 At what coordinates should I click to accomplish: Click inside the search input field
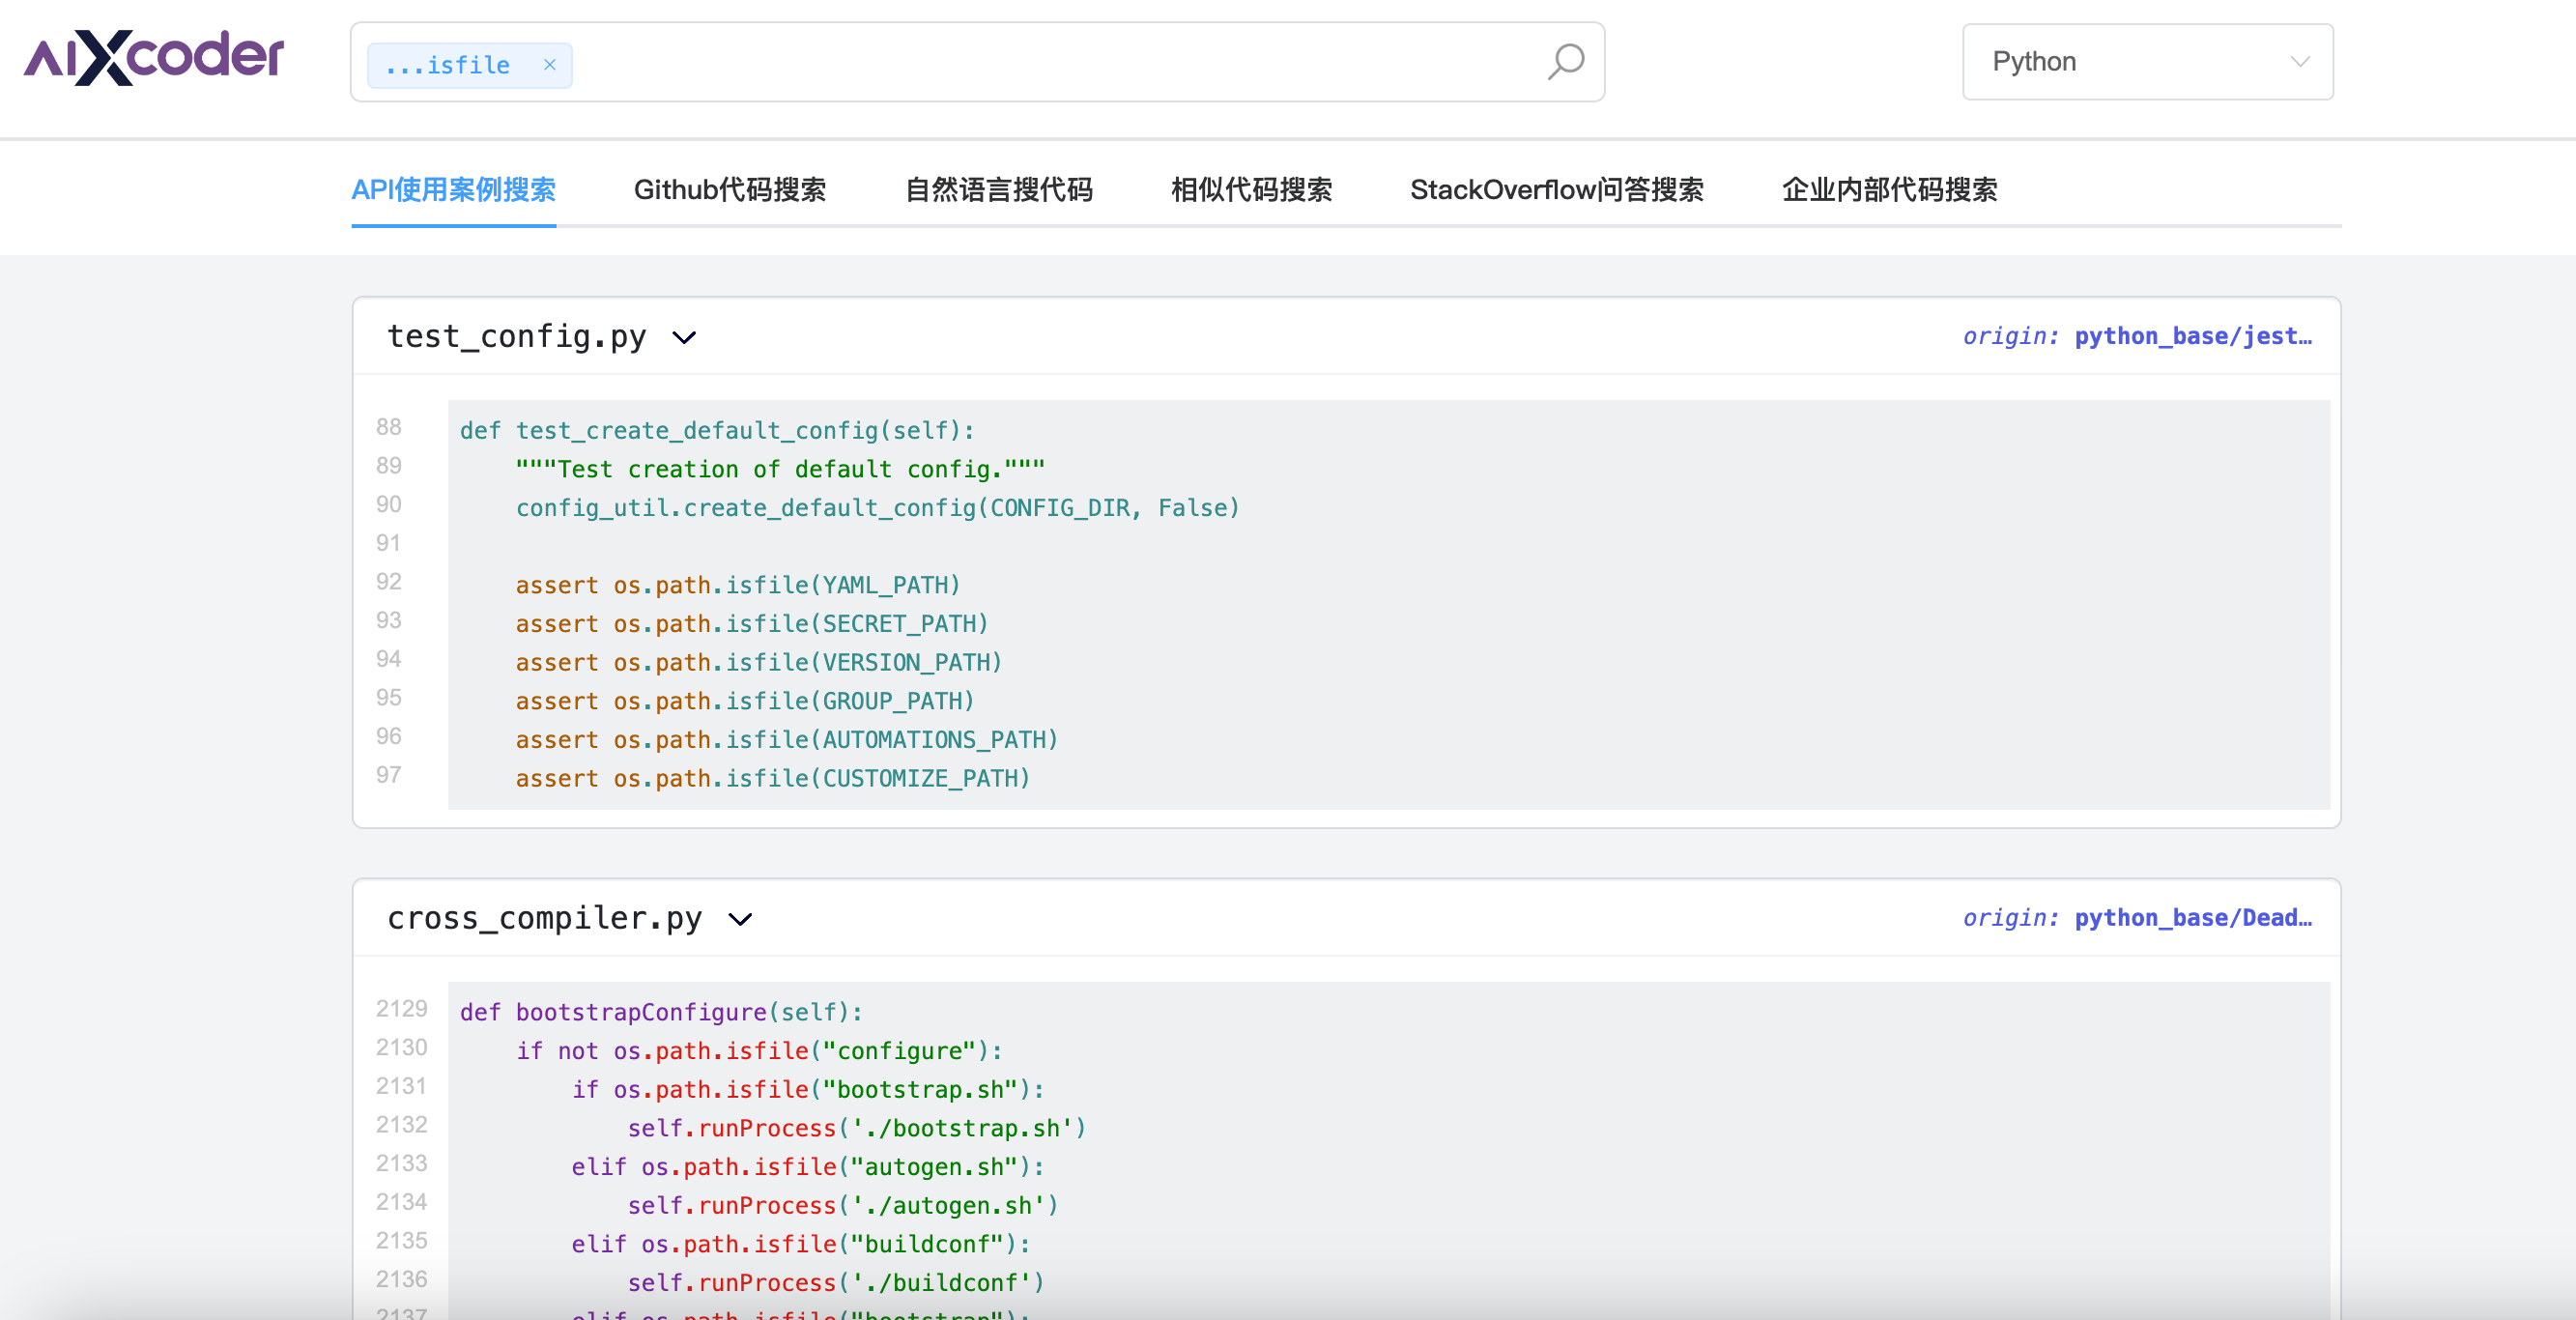(x=1000, y=63)
